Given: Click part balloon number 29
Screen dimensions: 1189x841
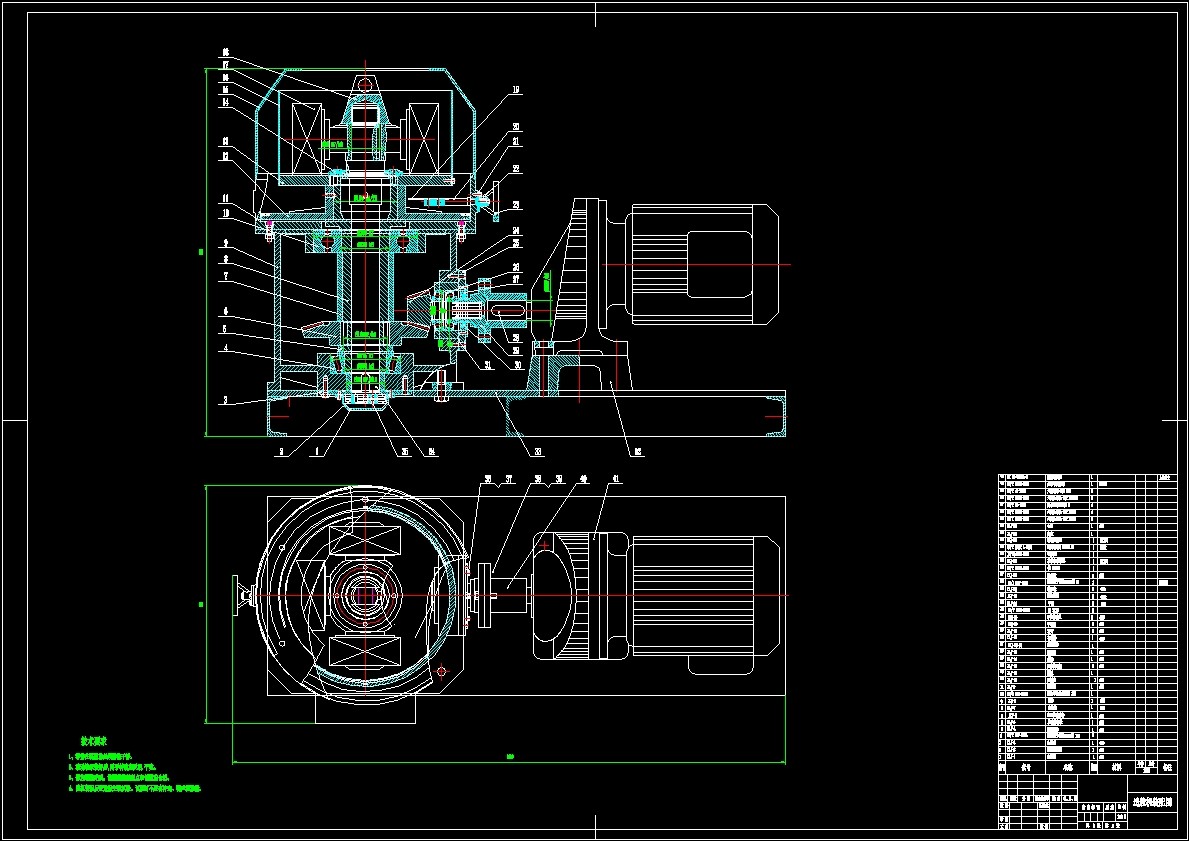Looking at the screenshot, I should point(517,350).
